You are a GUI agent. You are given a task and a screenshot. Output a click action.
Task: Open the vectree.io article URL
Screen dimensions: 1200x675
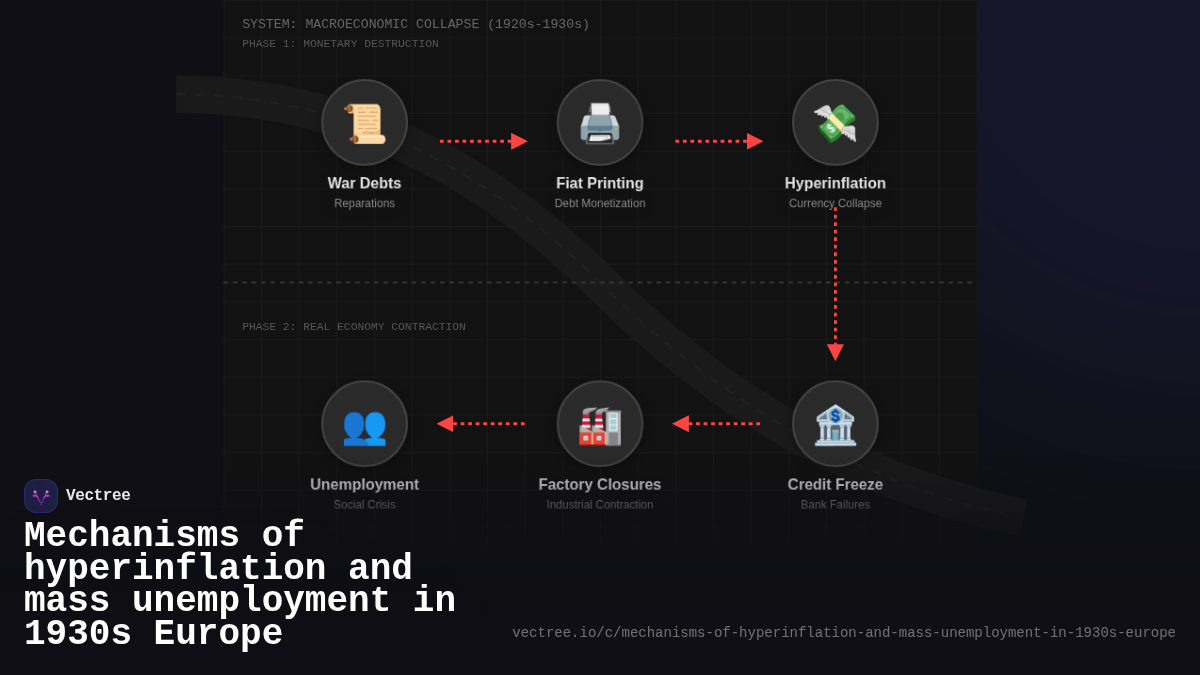click(843, 632)
